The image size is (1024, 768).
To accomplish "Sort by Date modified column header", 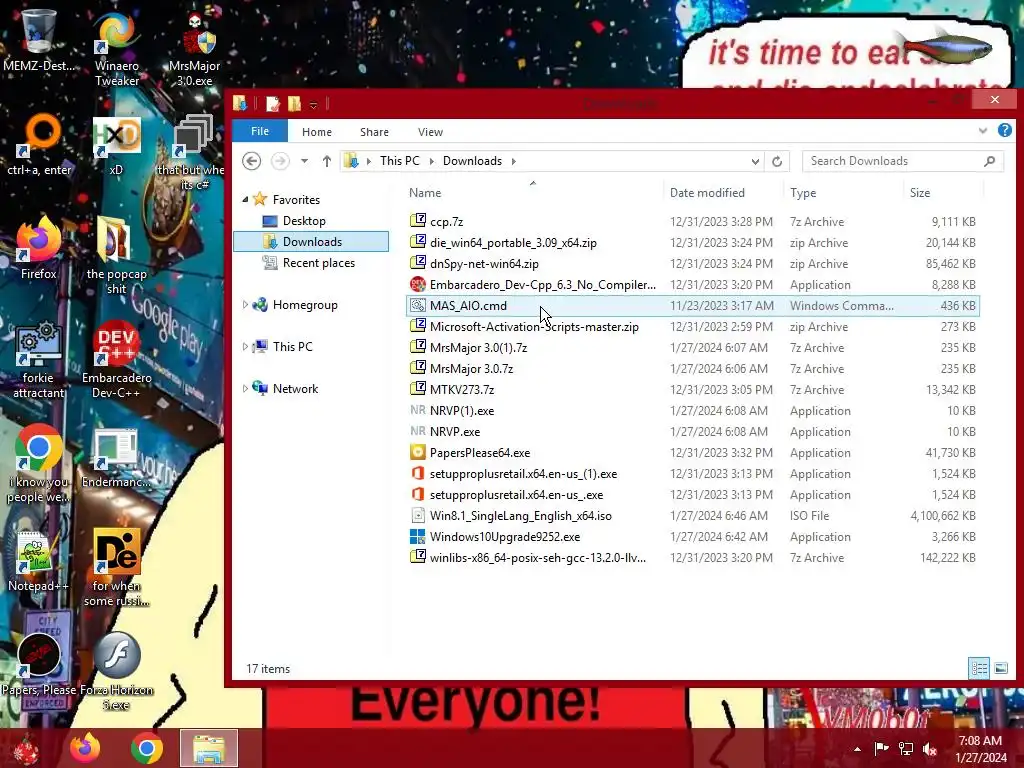I will click(724, 193).
